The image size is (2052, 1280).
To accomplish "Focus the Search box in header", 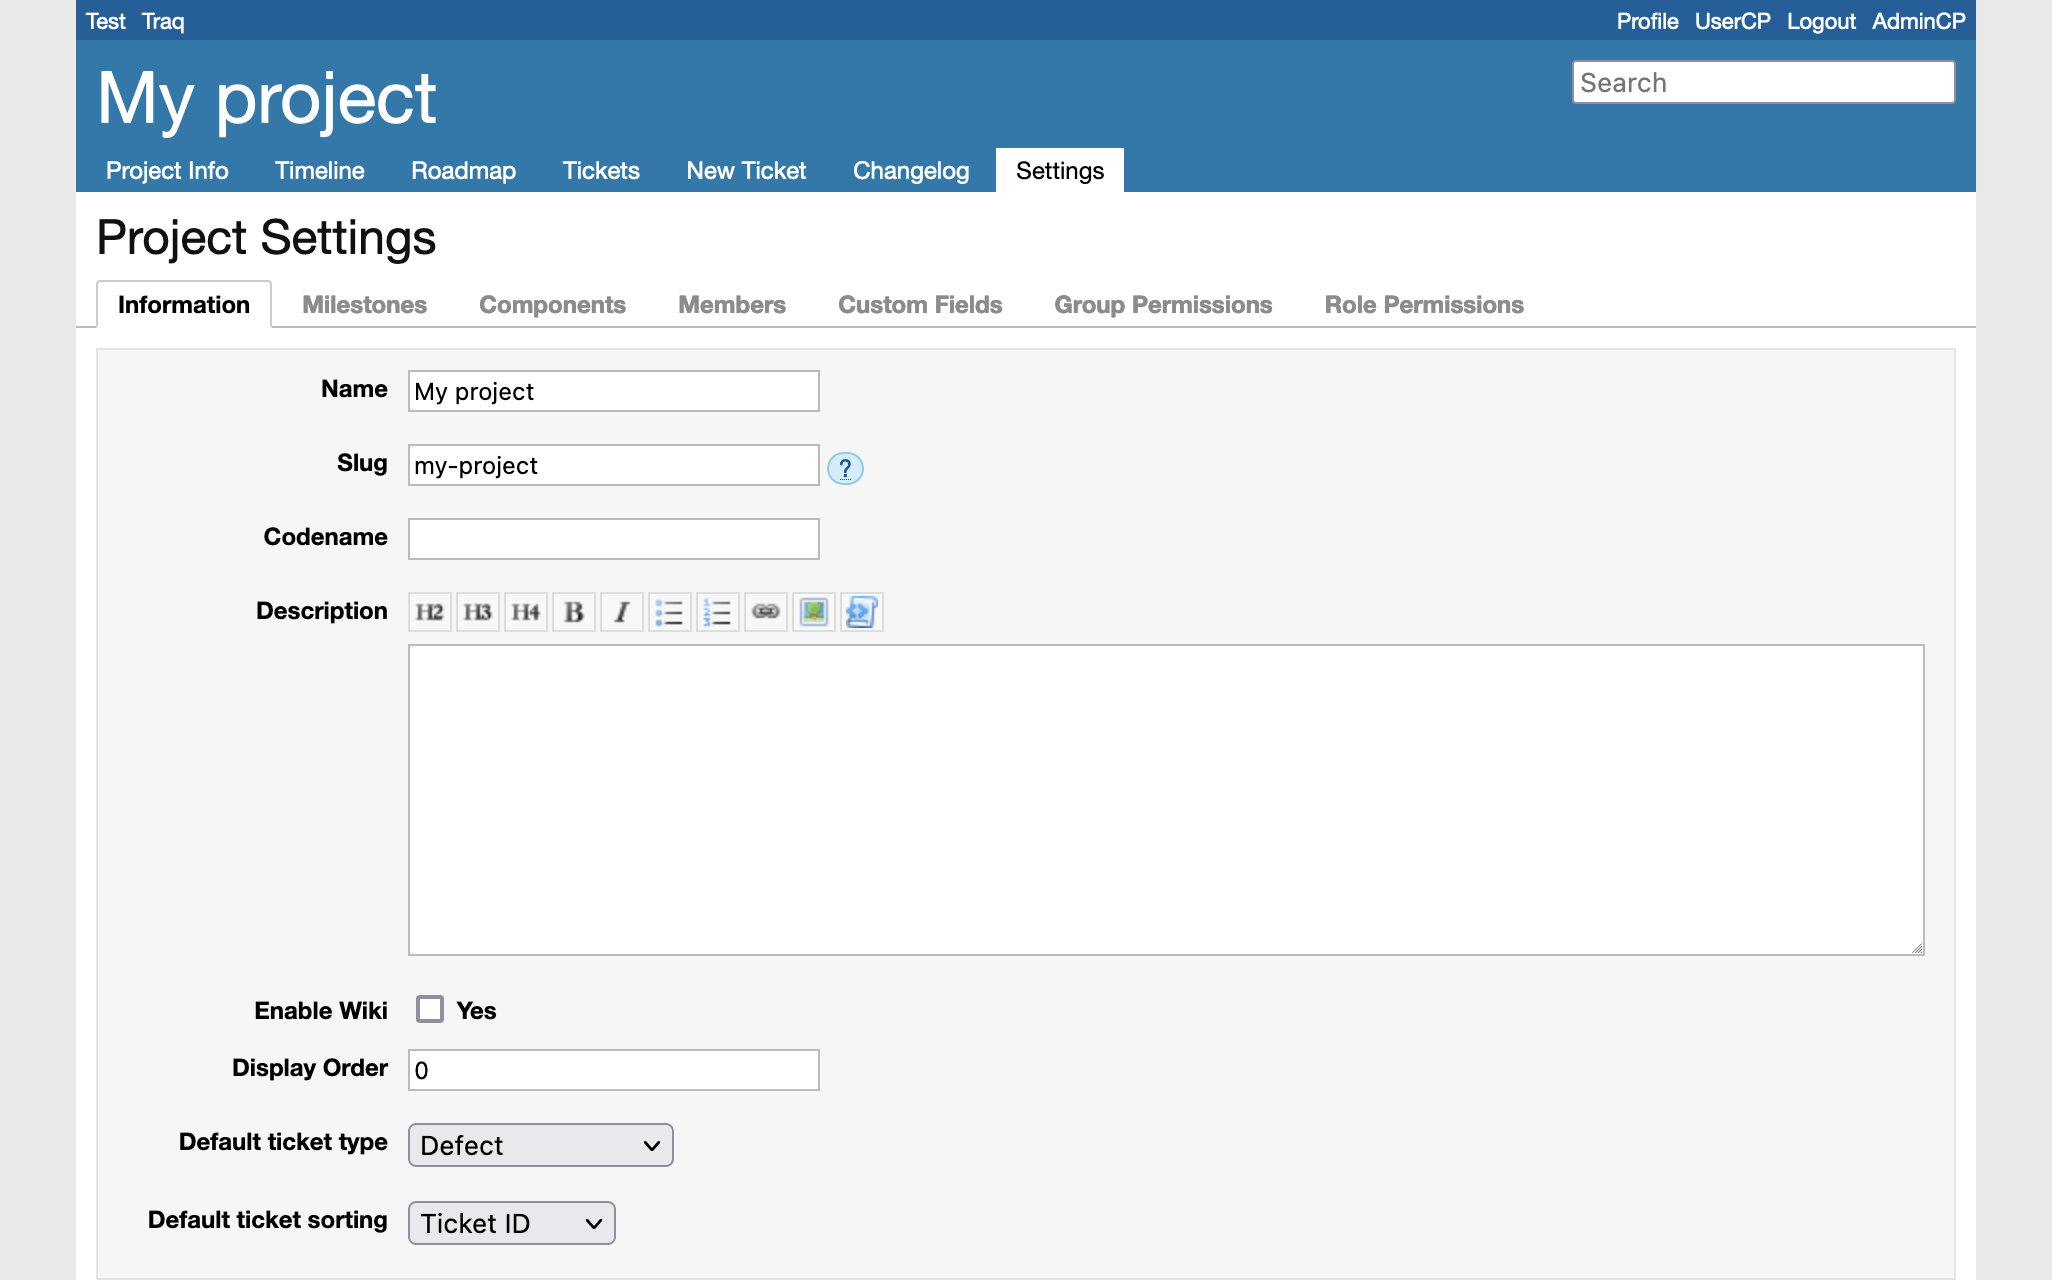I will [1763, 82].
